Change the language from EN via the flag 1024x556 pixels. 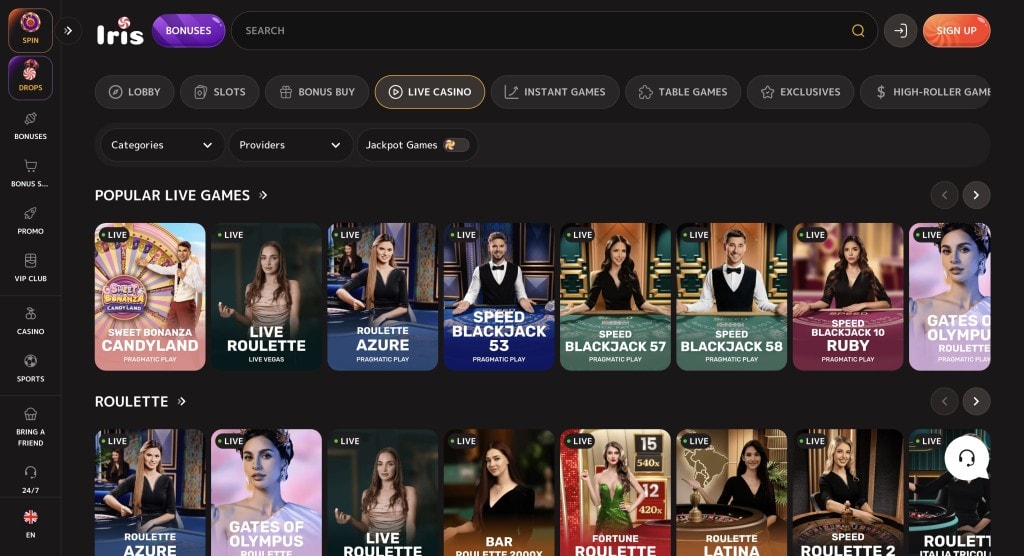(x=30, y=517)
